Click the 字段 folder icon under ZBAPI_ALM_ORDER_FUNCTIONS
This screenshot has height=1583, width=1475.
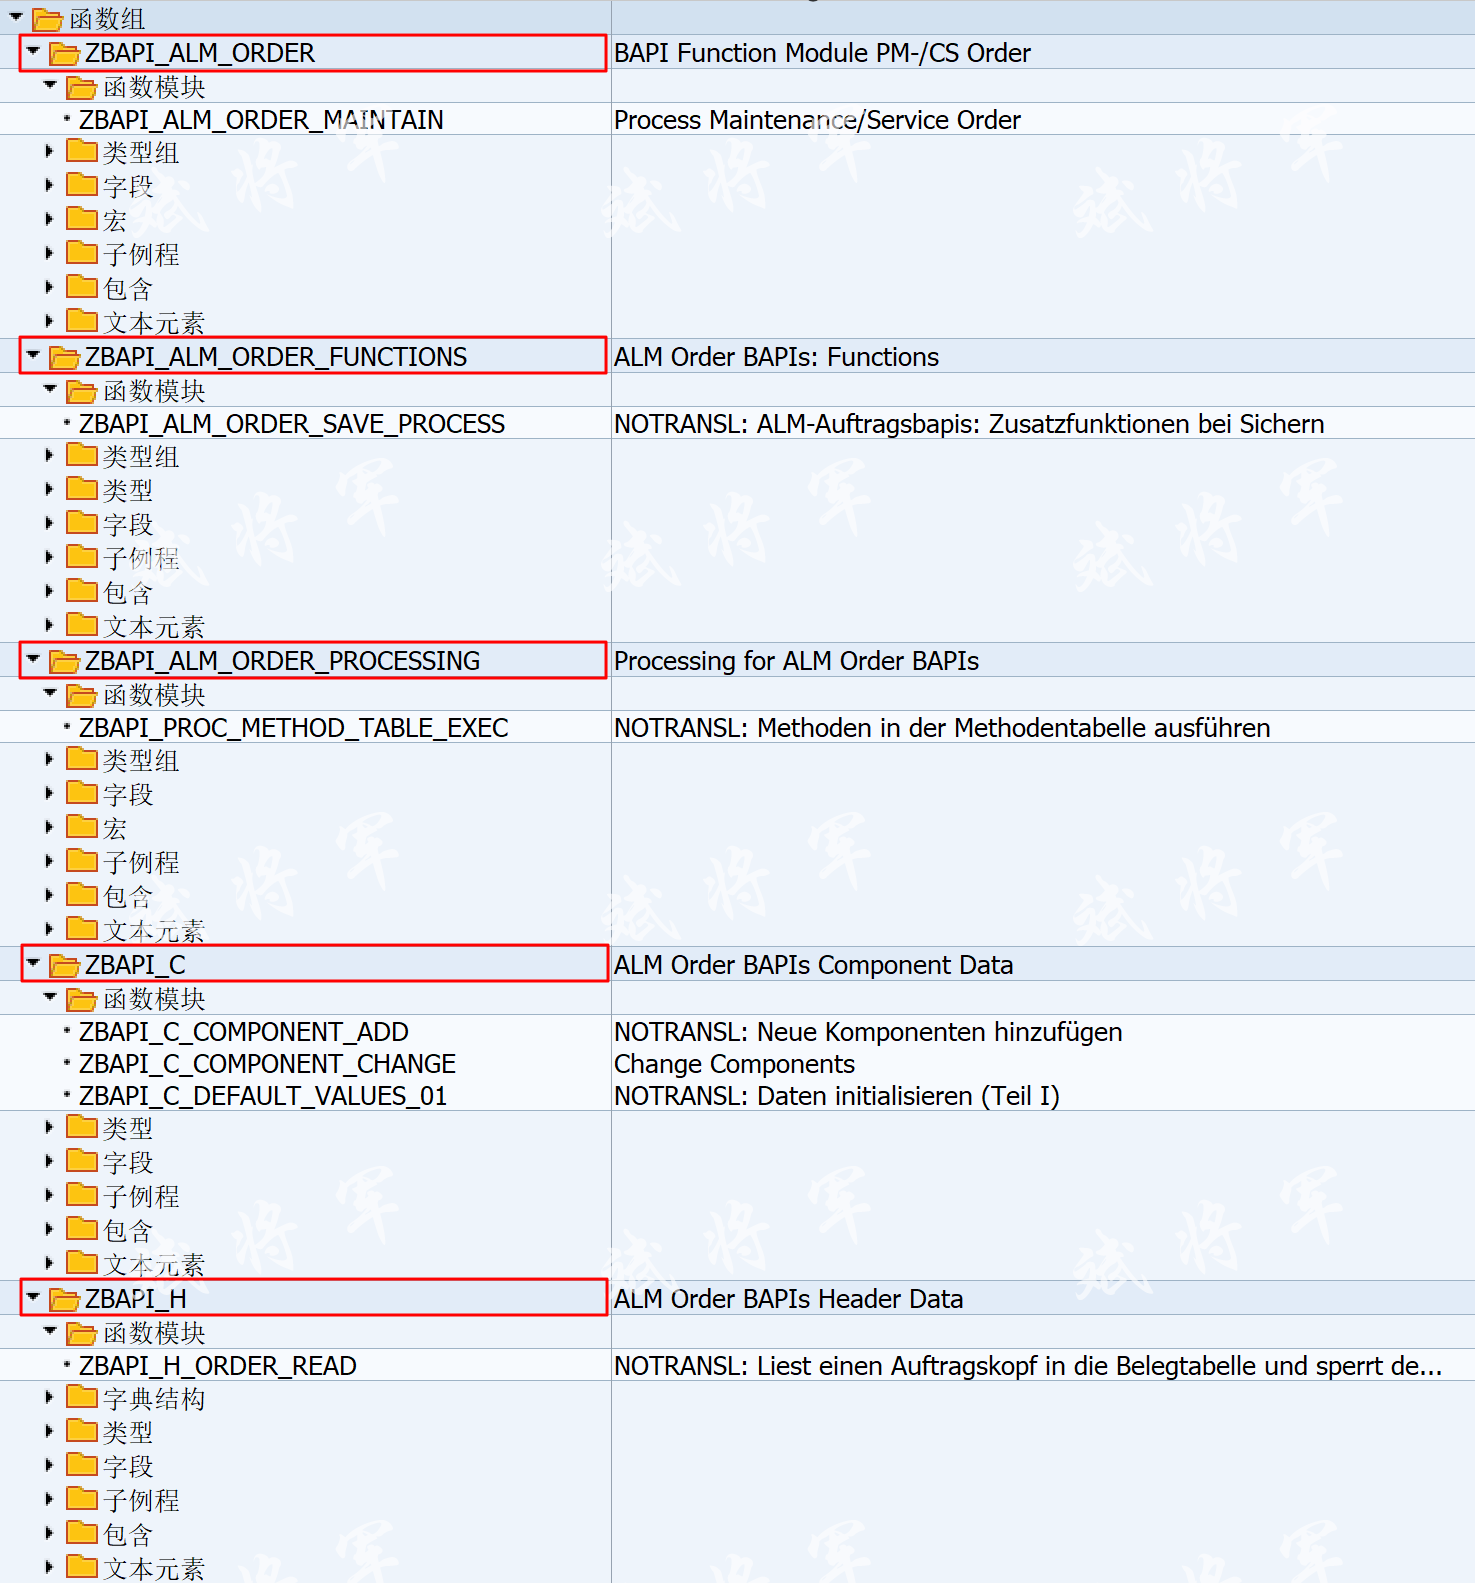tap(81, 523)
